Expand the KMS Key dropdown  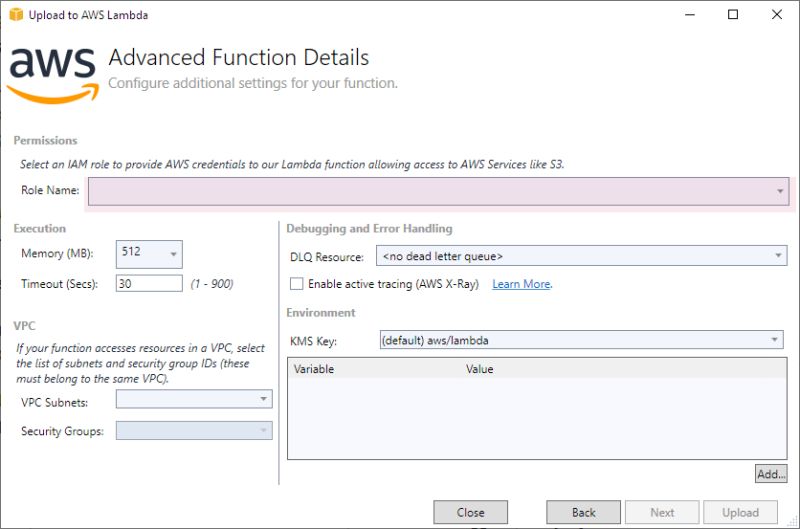(x=581, y=340)
